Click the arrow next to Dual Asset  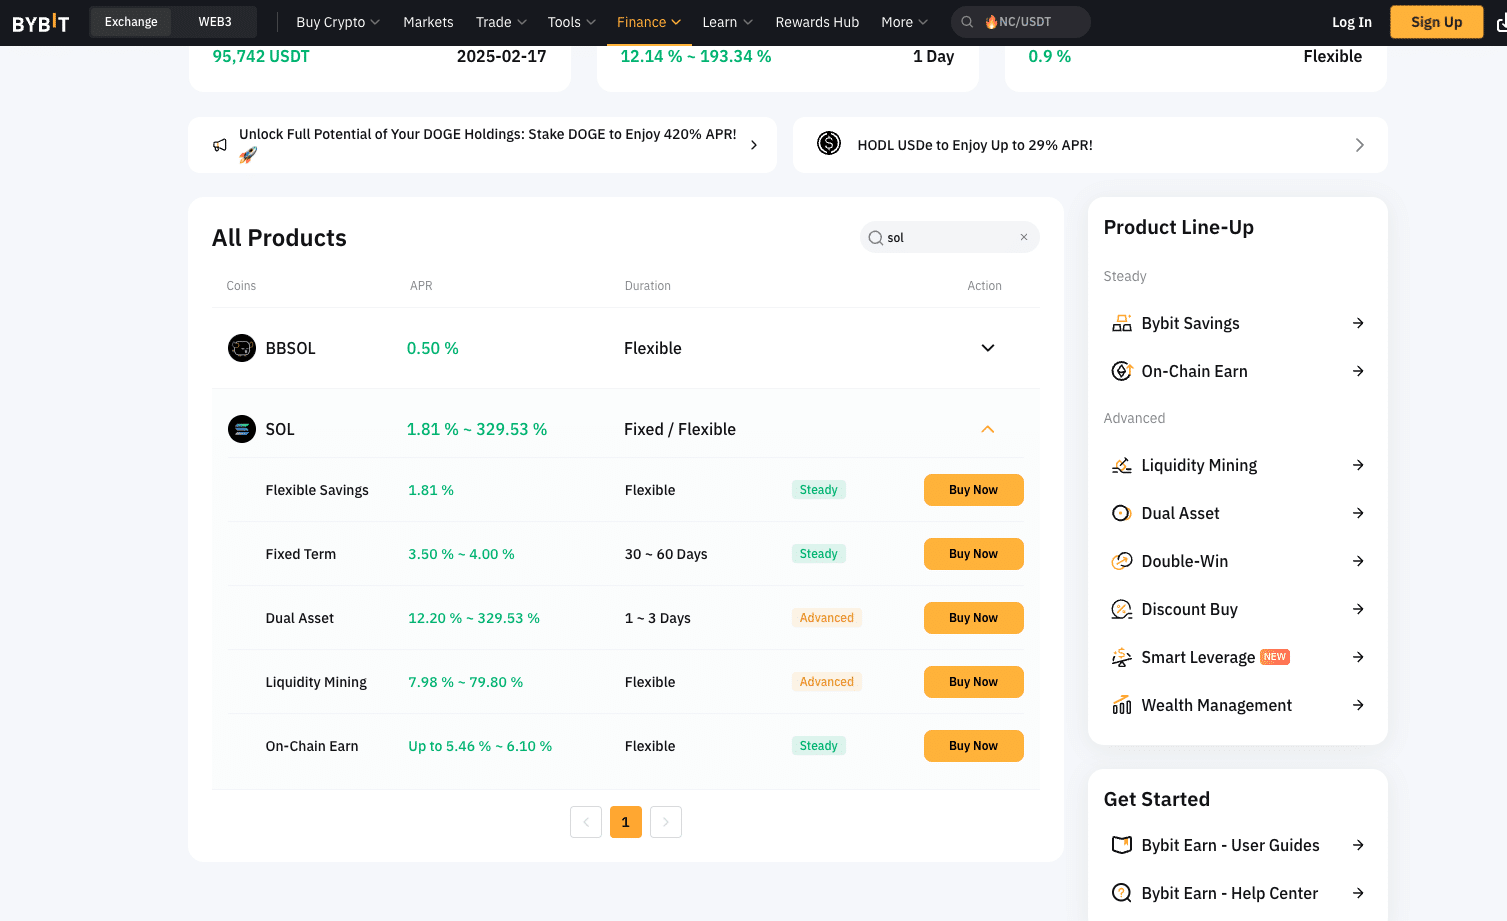[1358, 513]
